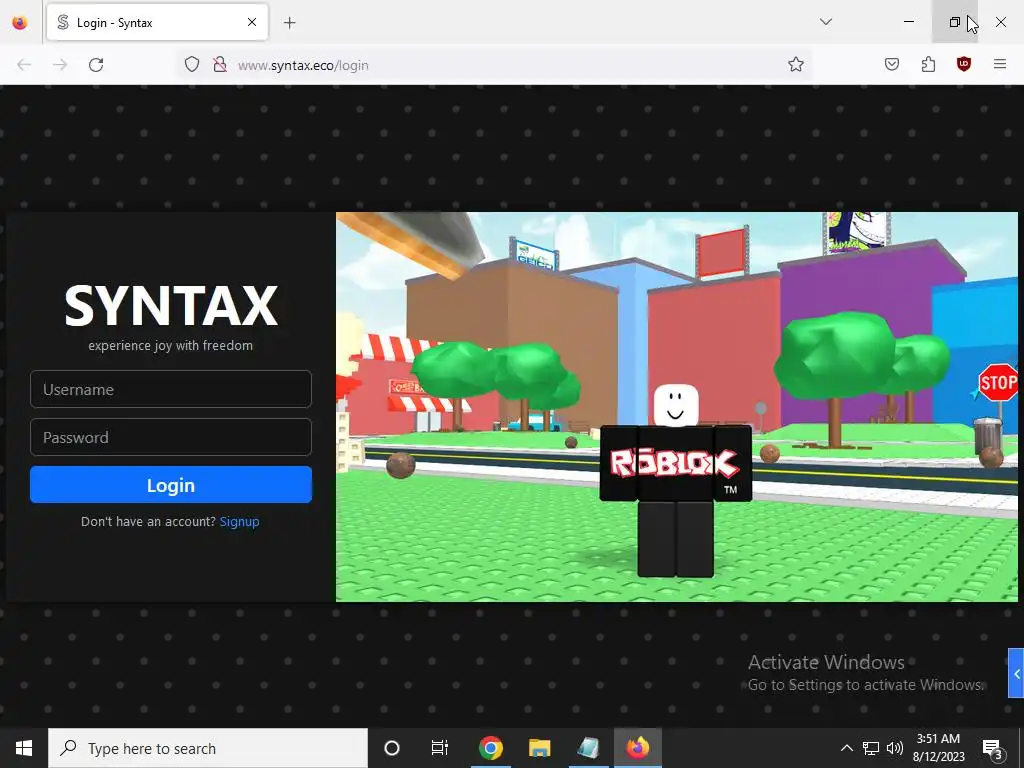Open the clock showing 3:51 AM
Image resolution: width=1024 pixels, height=768 pixels.
[938, 748]
